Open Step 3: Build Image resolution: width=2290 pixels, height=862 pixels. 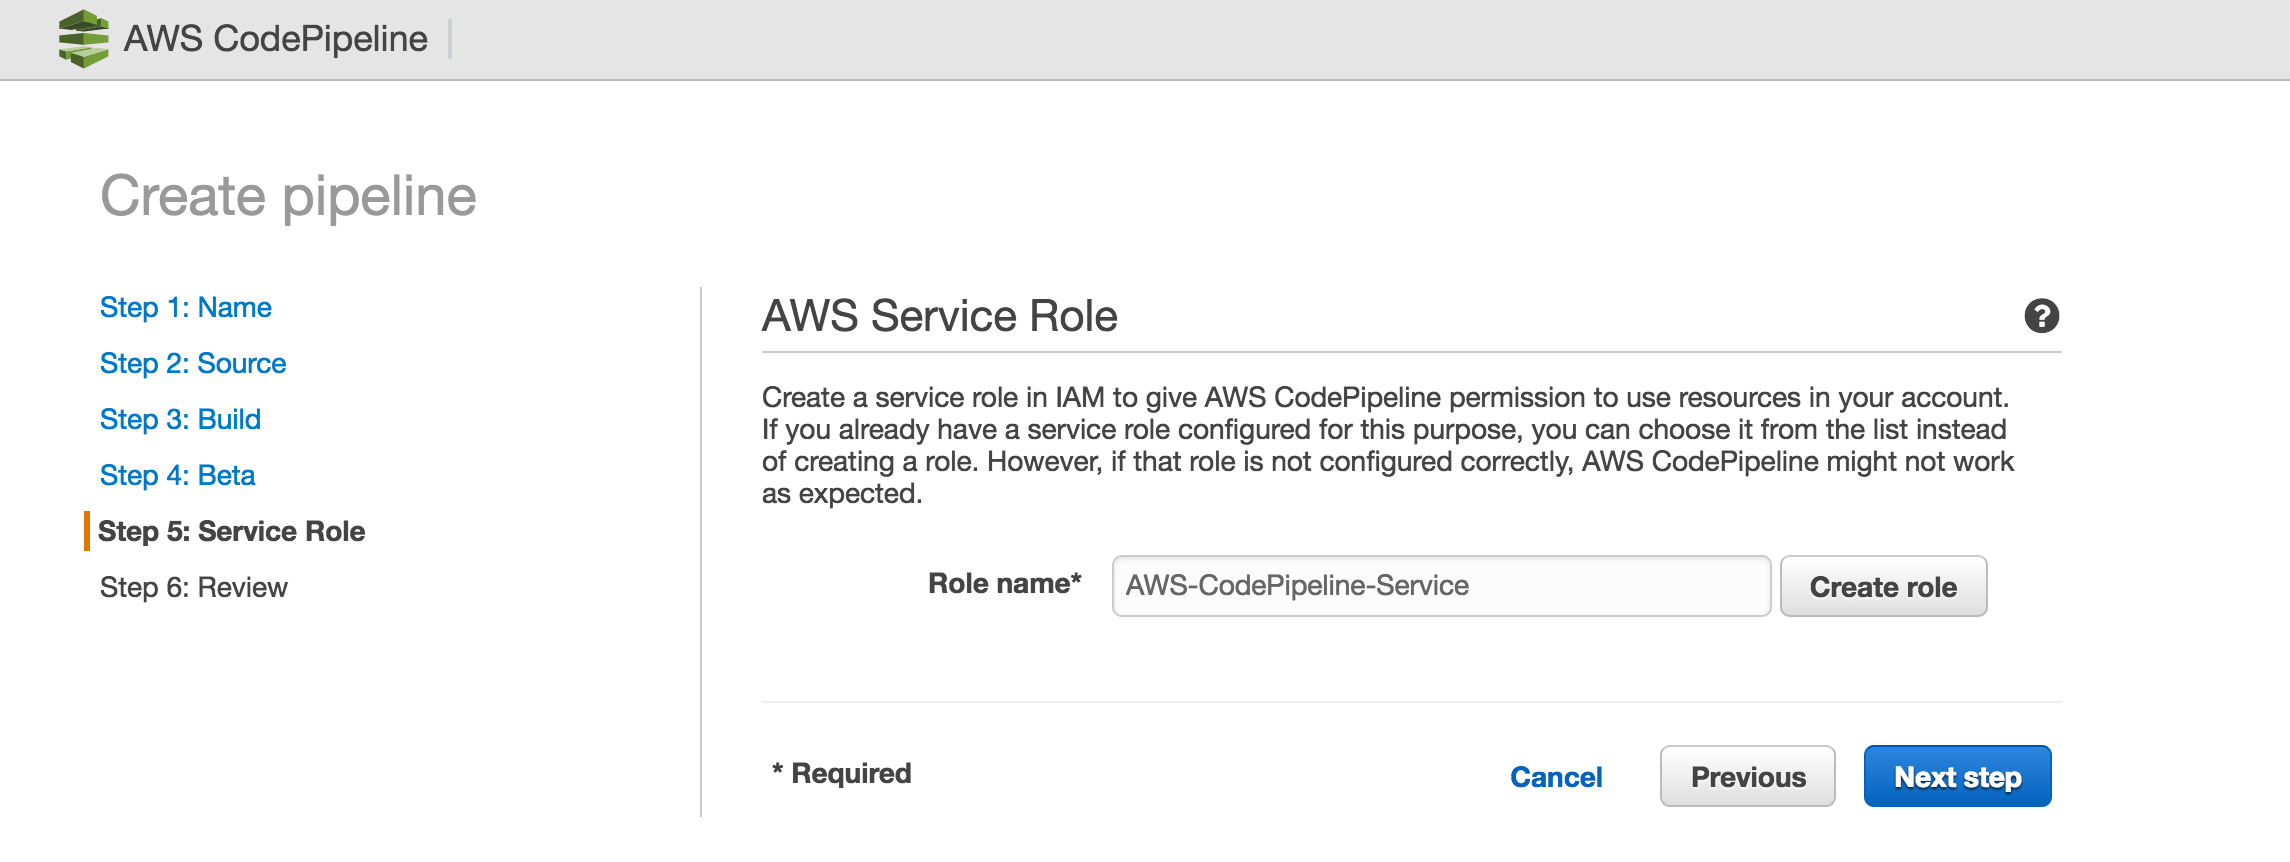(180, 420)
